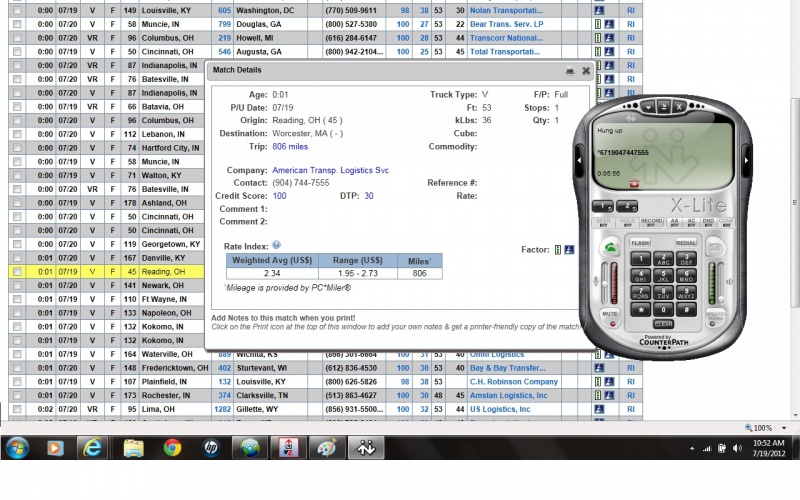Select the Danville, KY load row
This screenshot has width=800, height=500.
pos(106,258)
